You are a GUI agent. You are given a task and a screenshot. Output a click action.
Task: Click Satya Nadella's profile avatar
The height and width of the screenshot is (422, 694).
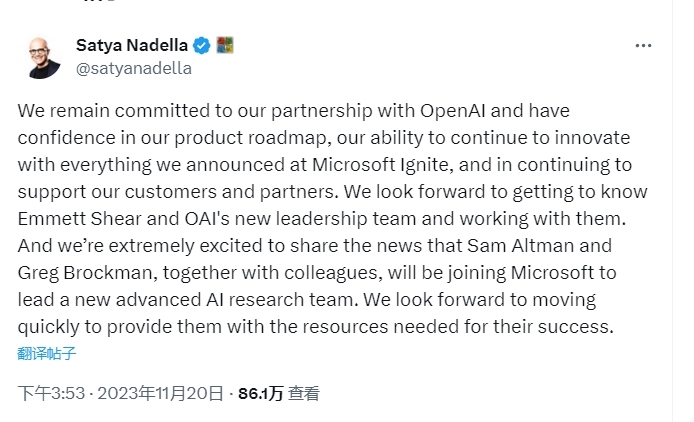click(40, 56)
